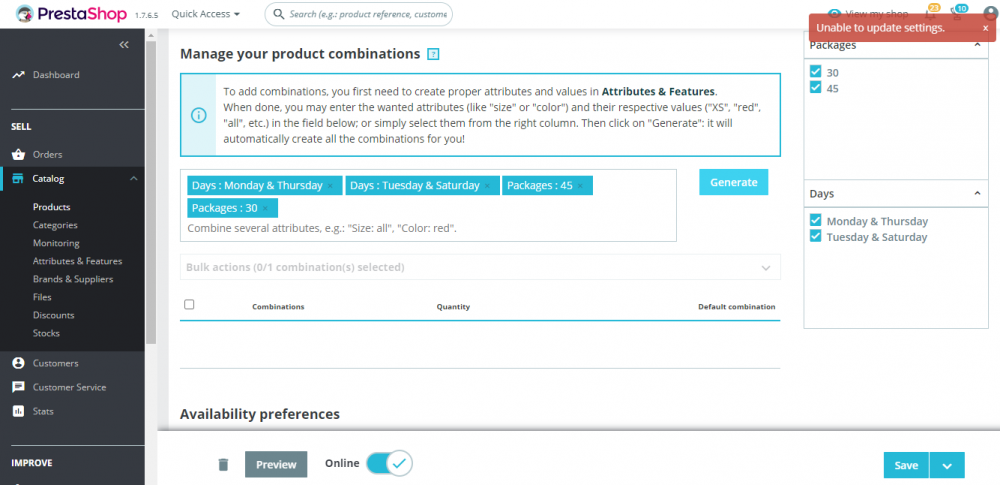
Task: Collapse the sidebar with the double-chevron icon
Action: pyautogui.click(x=124, y=45)
